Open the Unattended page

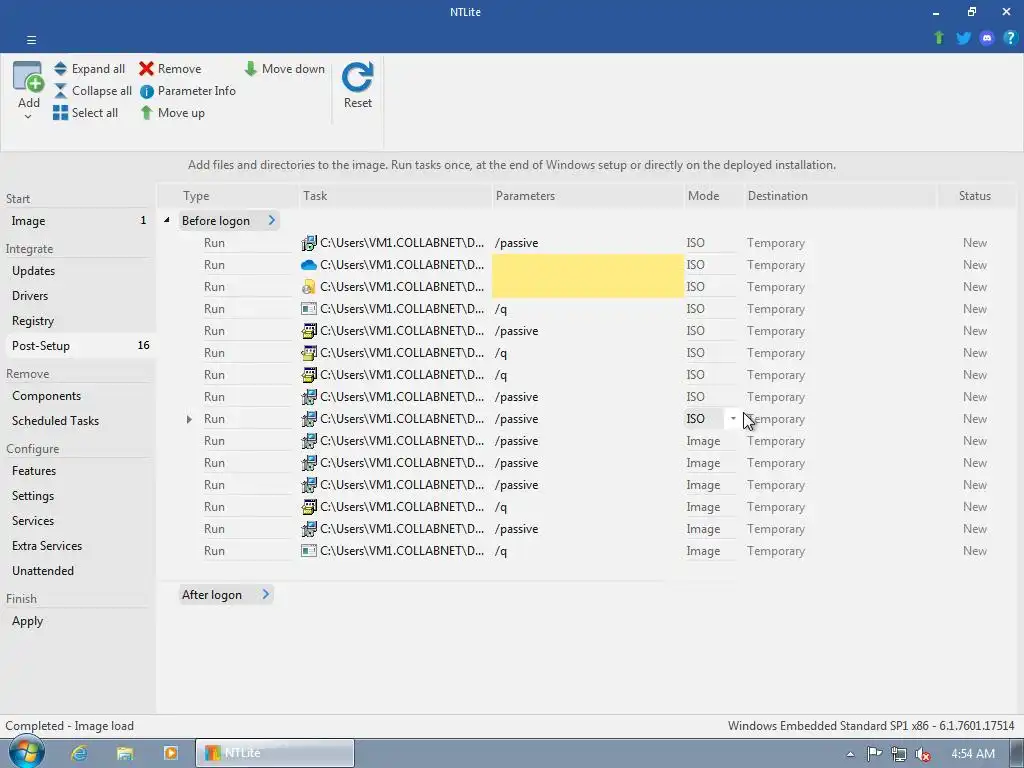78,571
